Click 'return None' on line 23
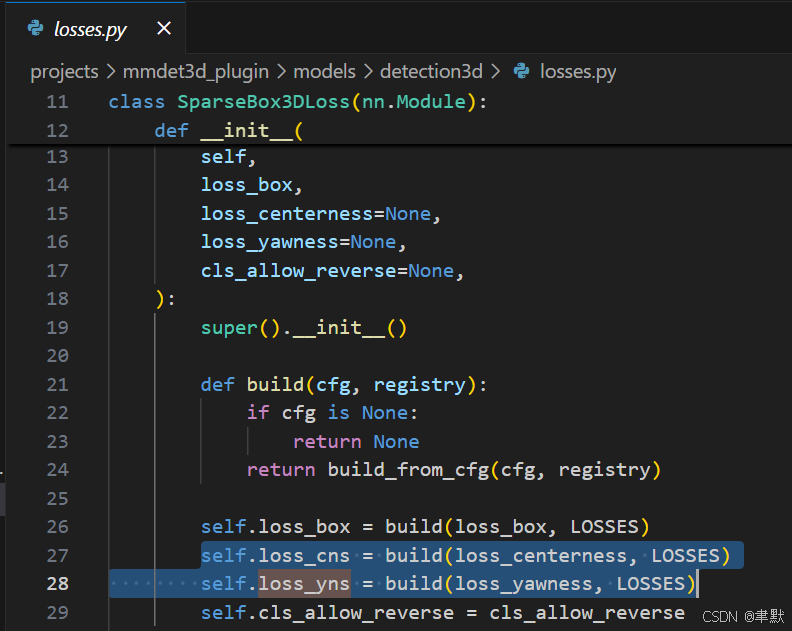The image size is (792, 631). 356,442
